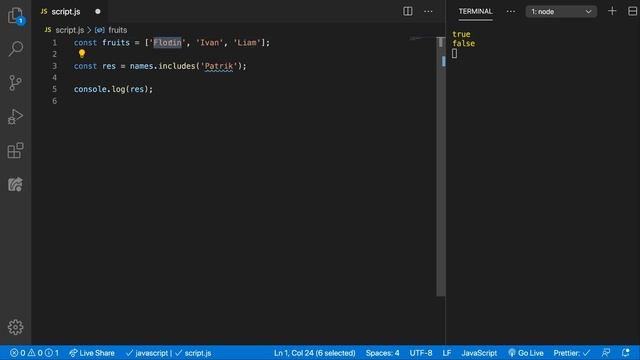Screen dimensions: 640x360
Task: Click the terminal cursor prompt
Action: 454,53
